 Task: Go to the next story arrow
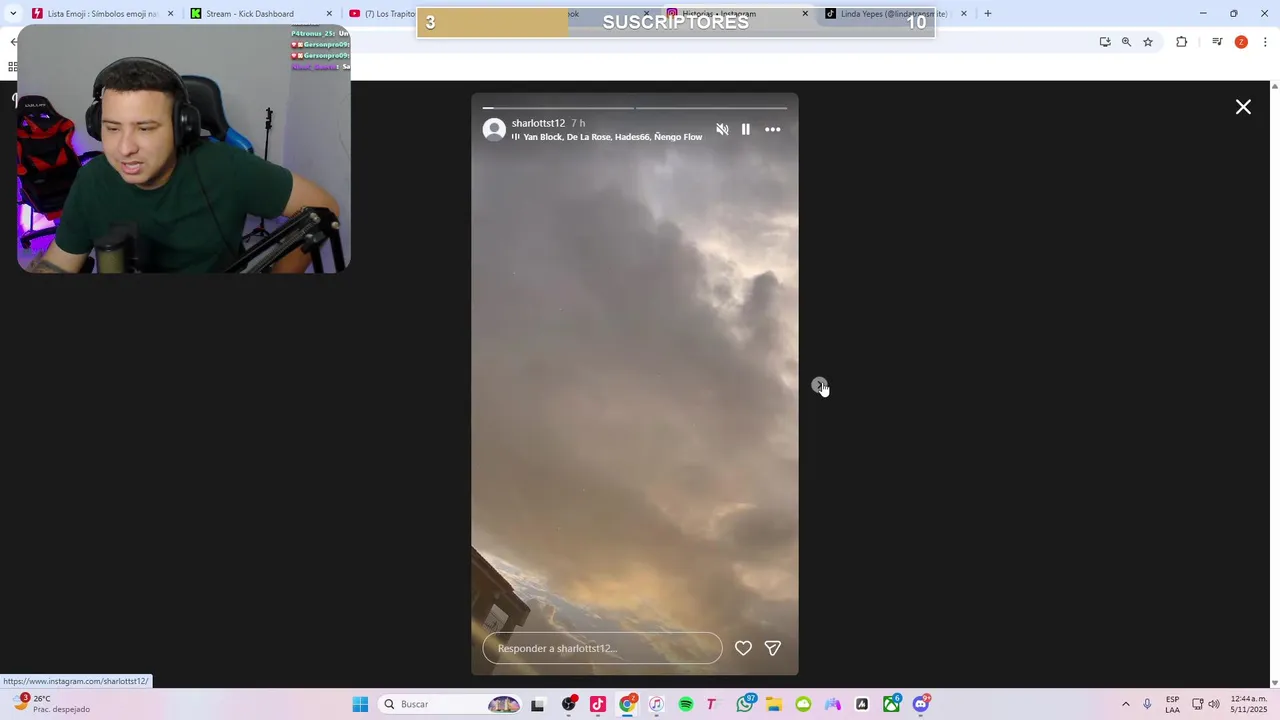coord(819,385)
